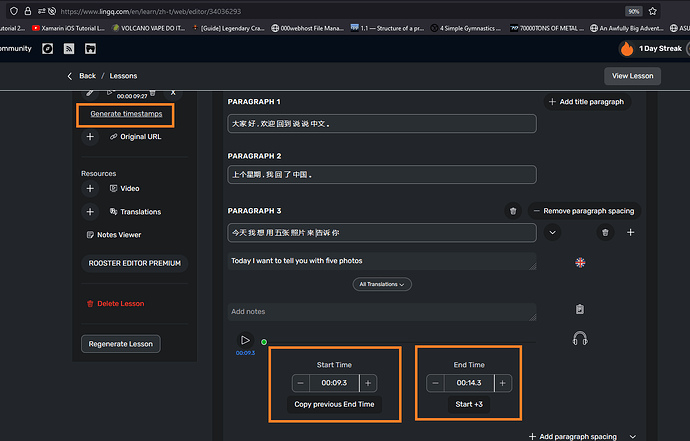
Task: Click the trash icon beside the sentence dropdown
Action: coord(605,232)
